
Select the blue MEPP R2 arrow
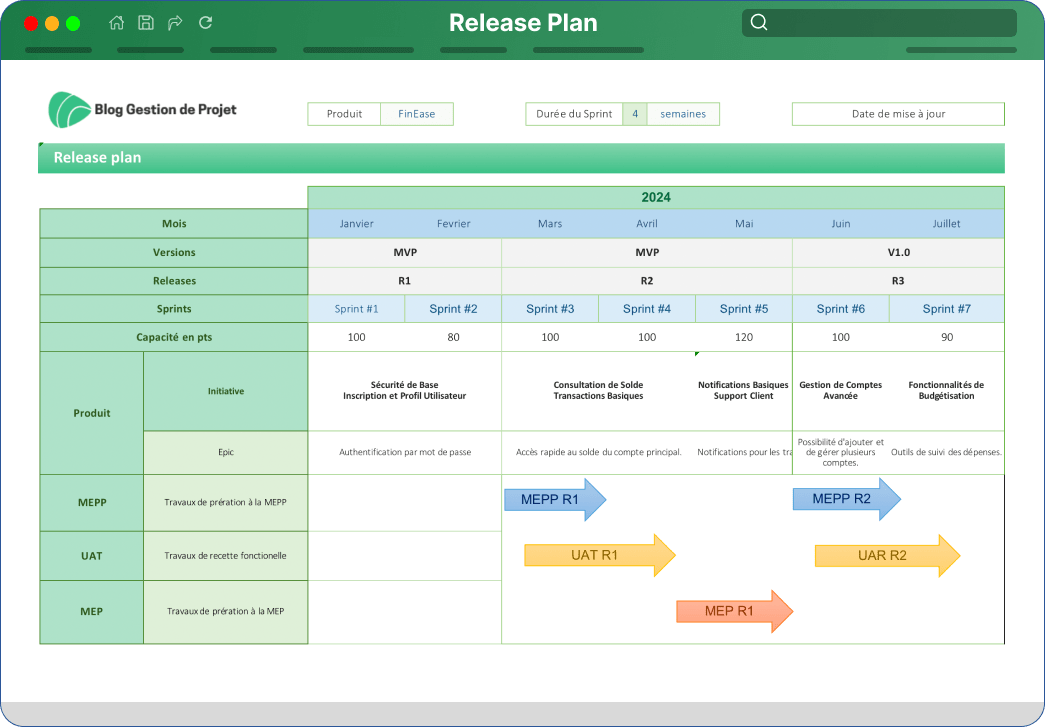click(x=846, y=499)
